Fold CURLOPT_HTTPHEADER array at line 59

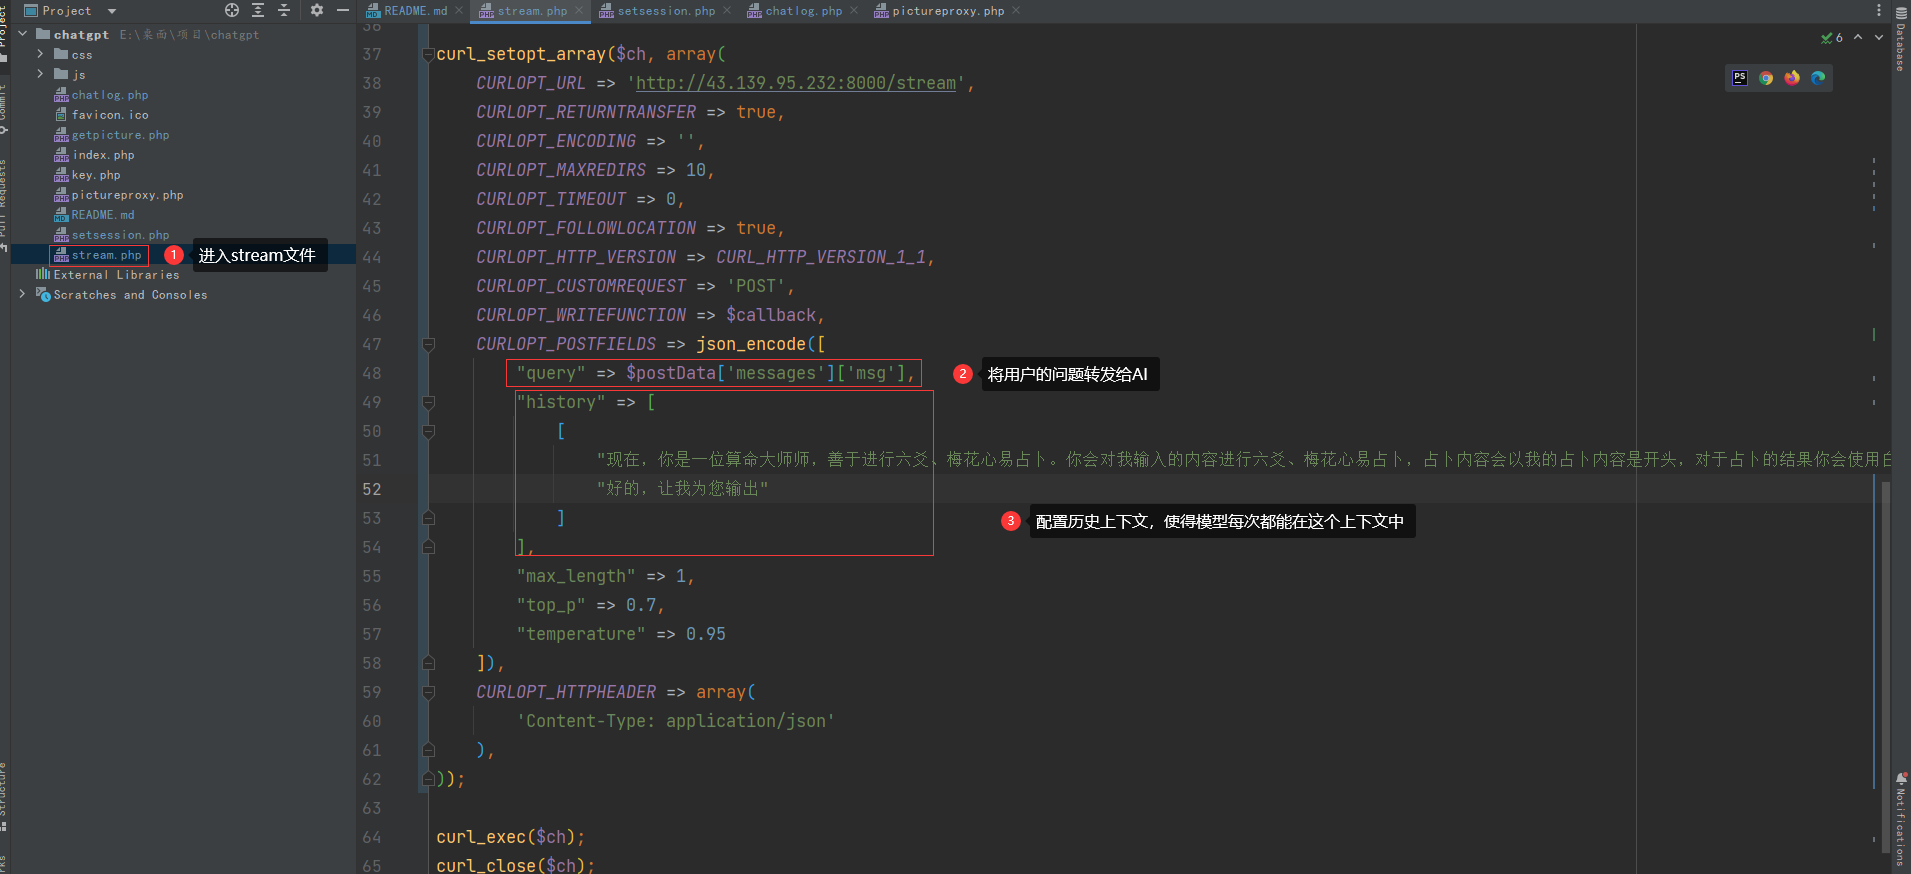click(428, 692)
